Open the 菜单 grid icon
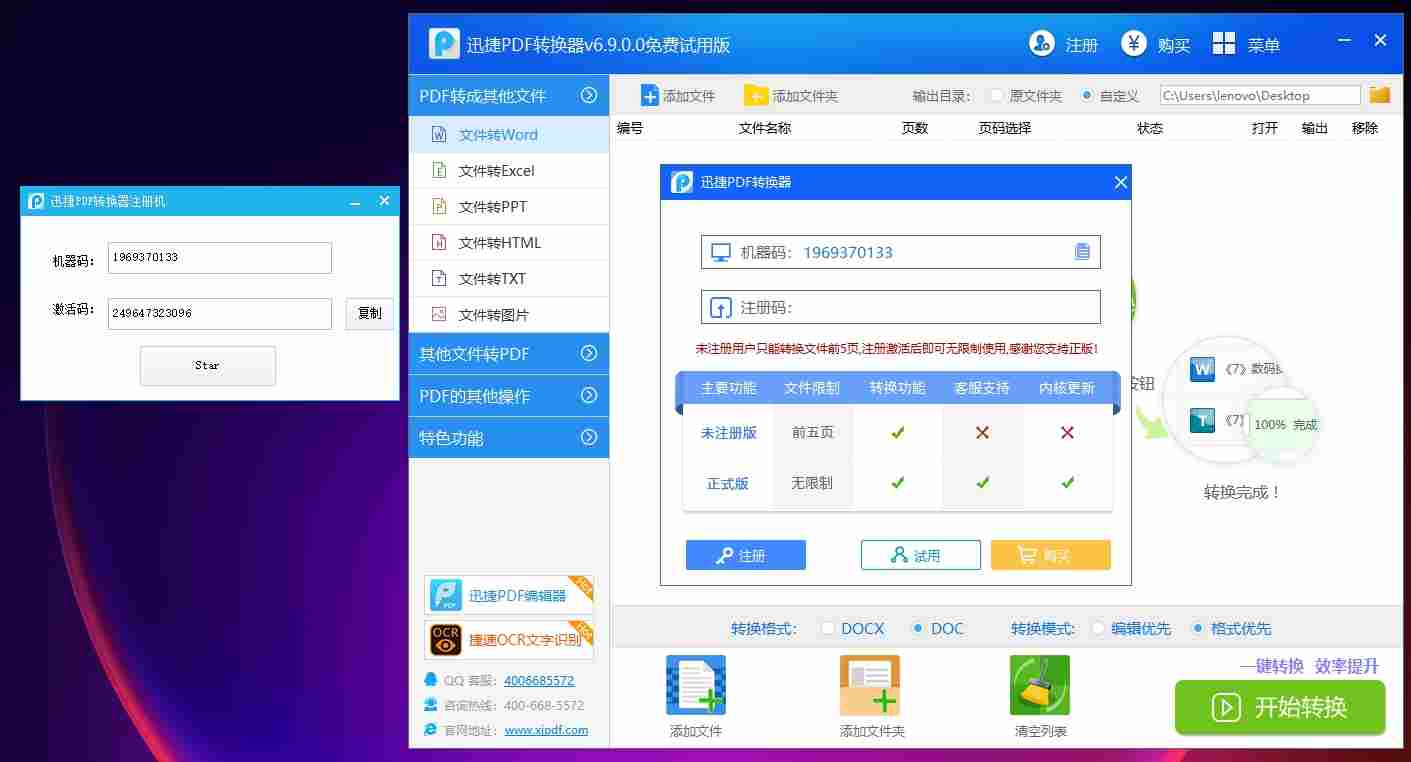 tap(1224, 44)
